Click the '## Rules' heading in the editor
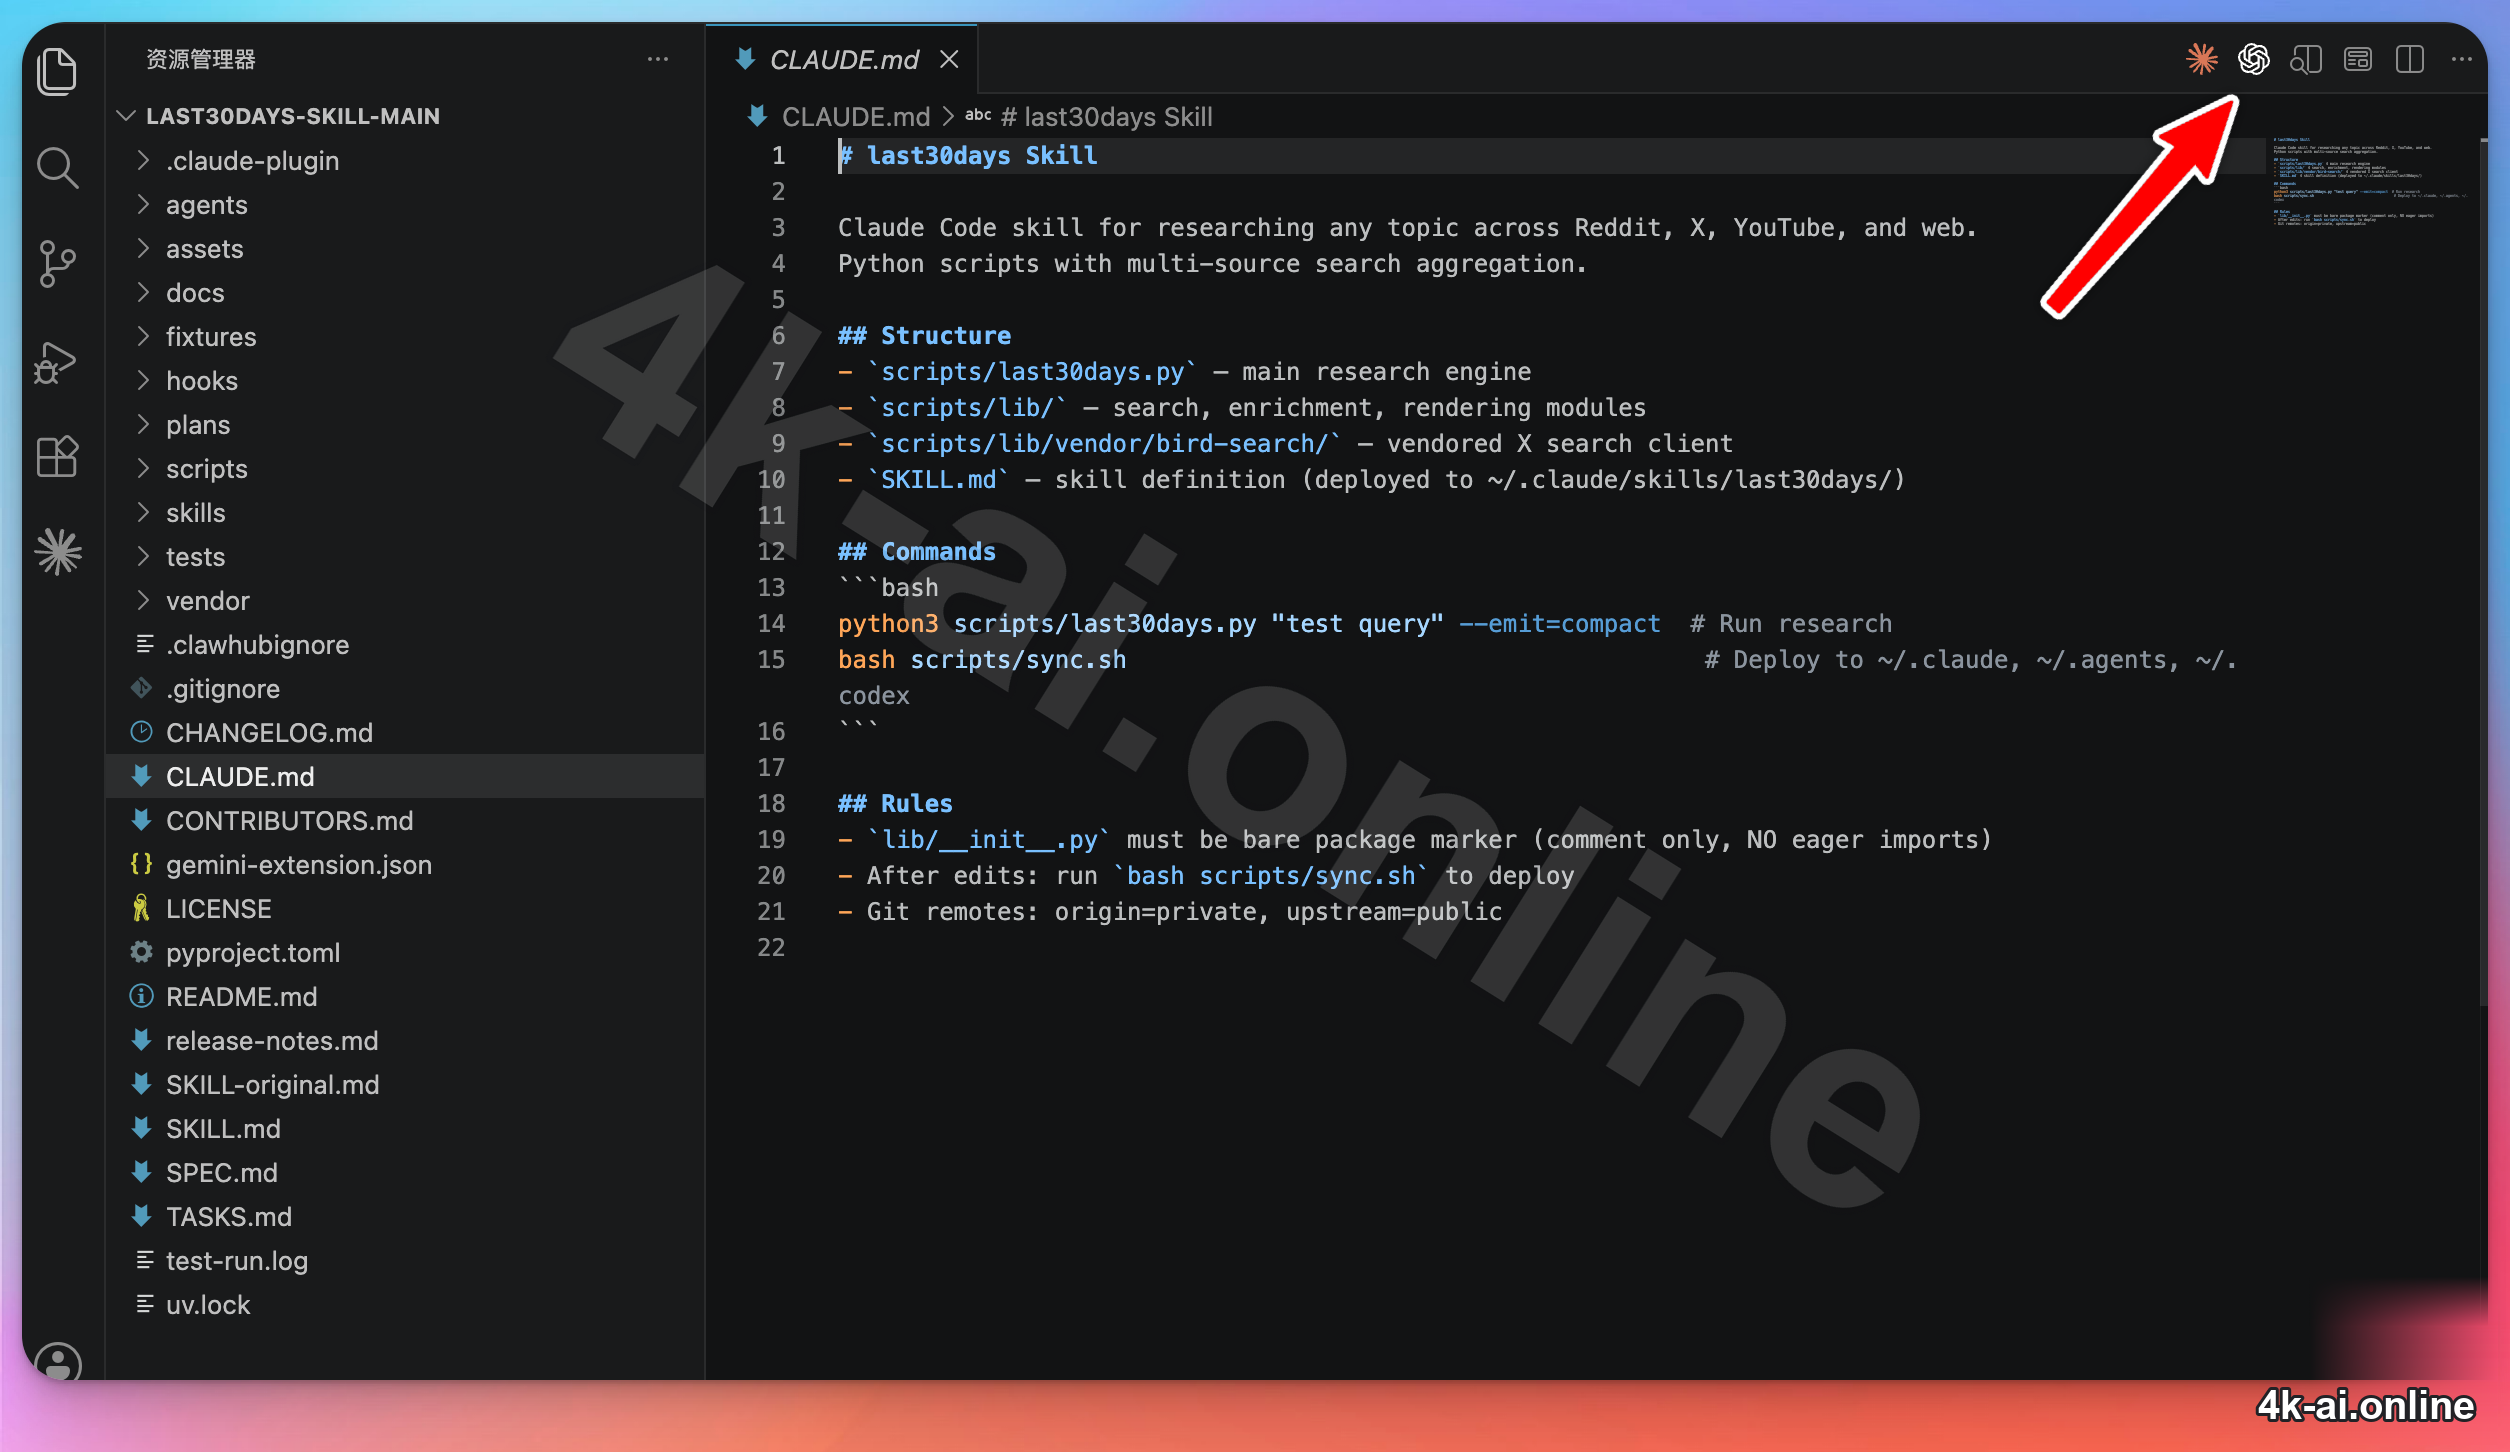Screen dimensions: 2510x1452 895,804
